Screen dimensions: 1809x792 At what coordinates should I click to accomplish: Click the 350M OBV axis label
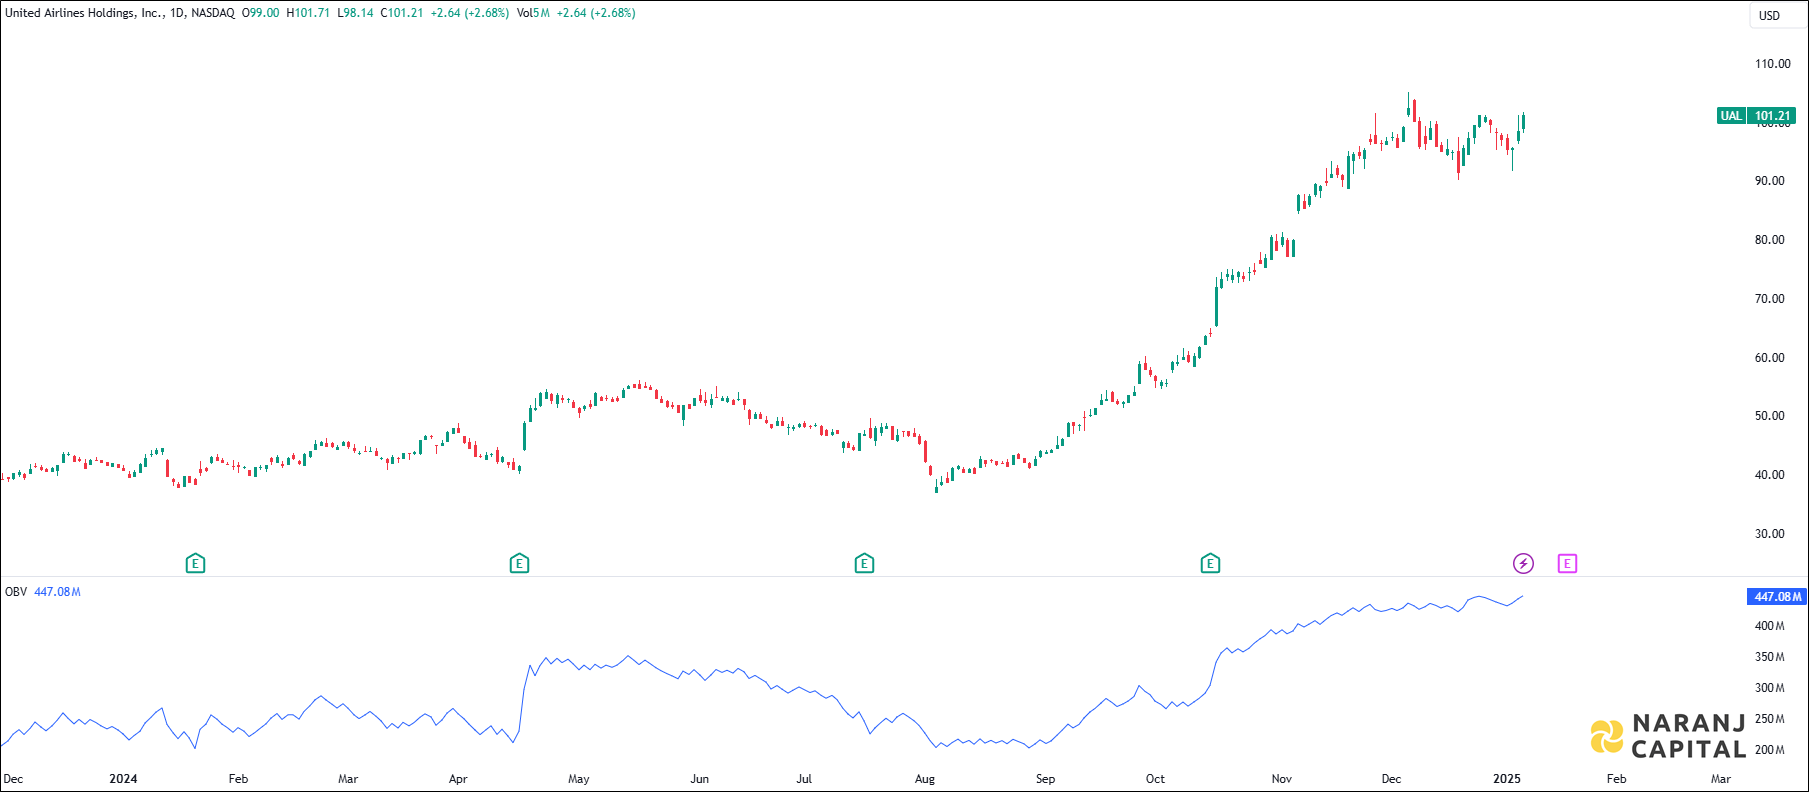click(1770, 657)
